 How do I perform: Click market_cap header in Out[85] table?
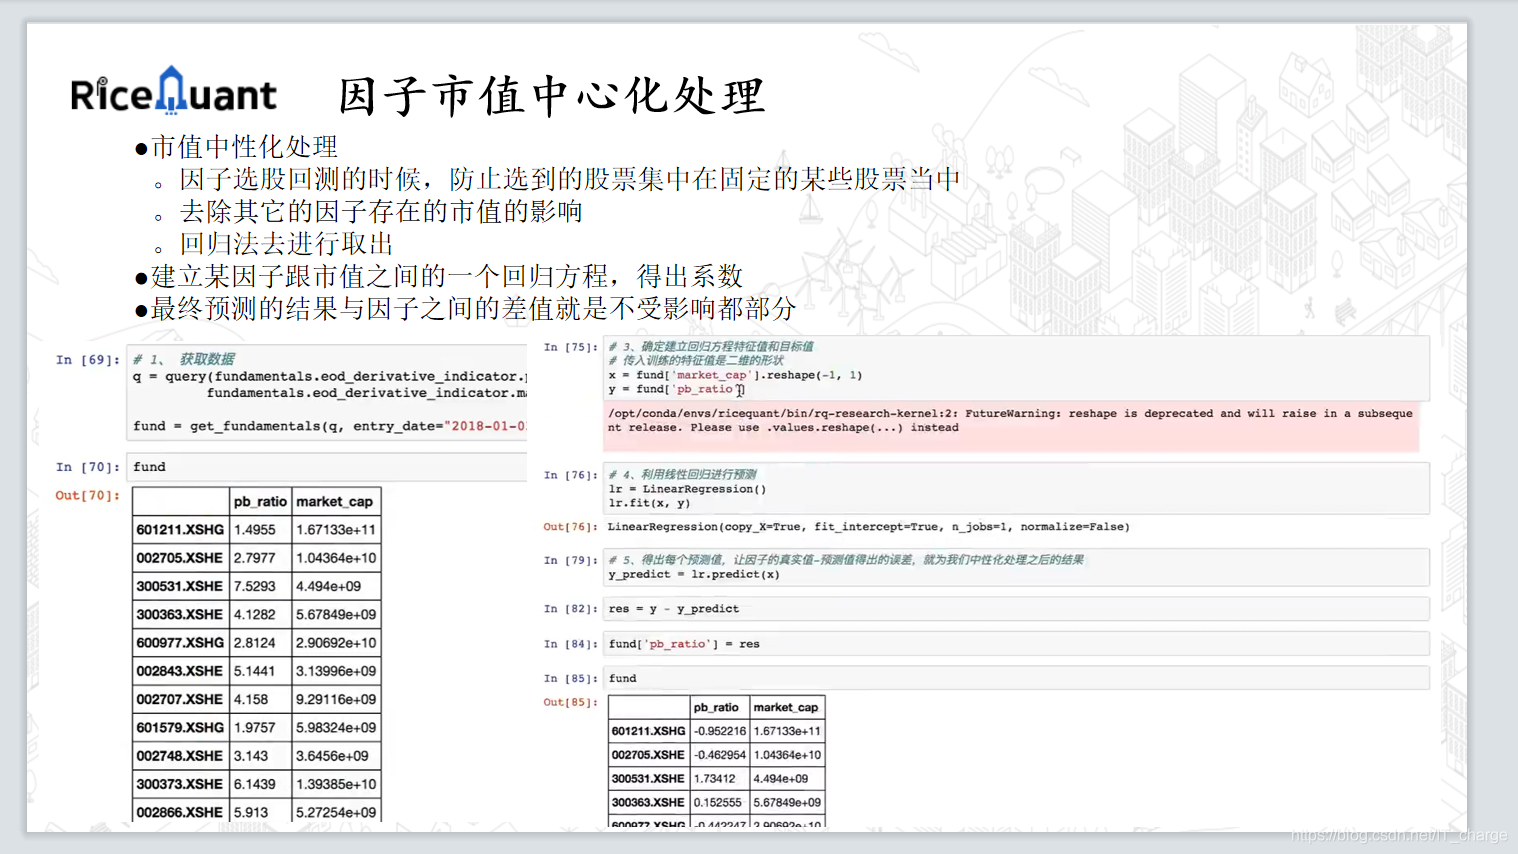[x=786, y=707]
